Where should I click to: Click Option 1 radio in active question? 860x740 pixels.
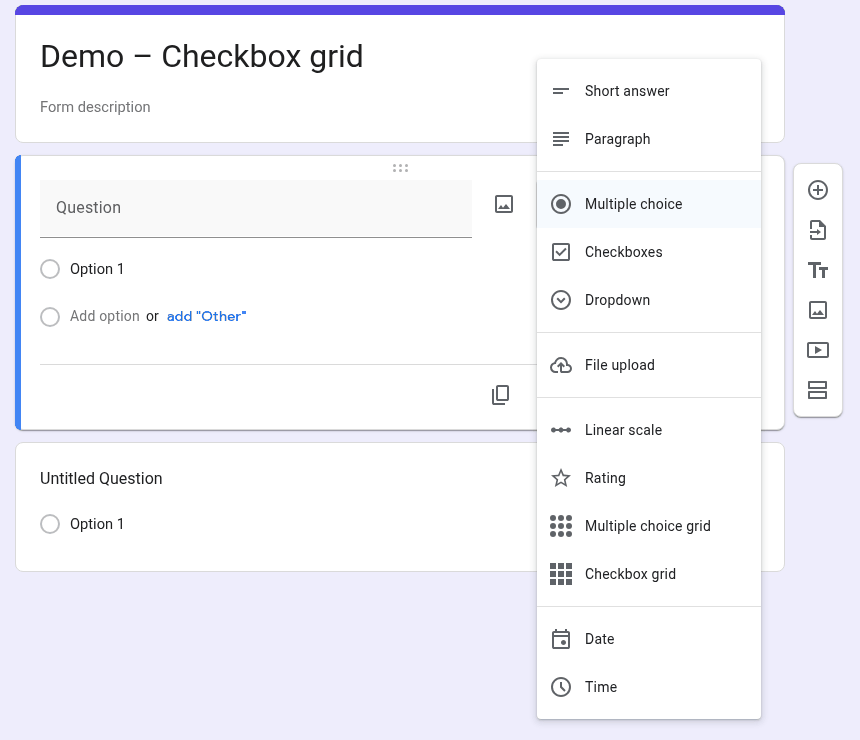(50, 269)
